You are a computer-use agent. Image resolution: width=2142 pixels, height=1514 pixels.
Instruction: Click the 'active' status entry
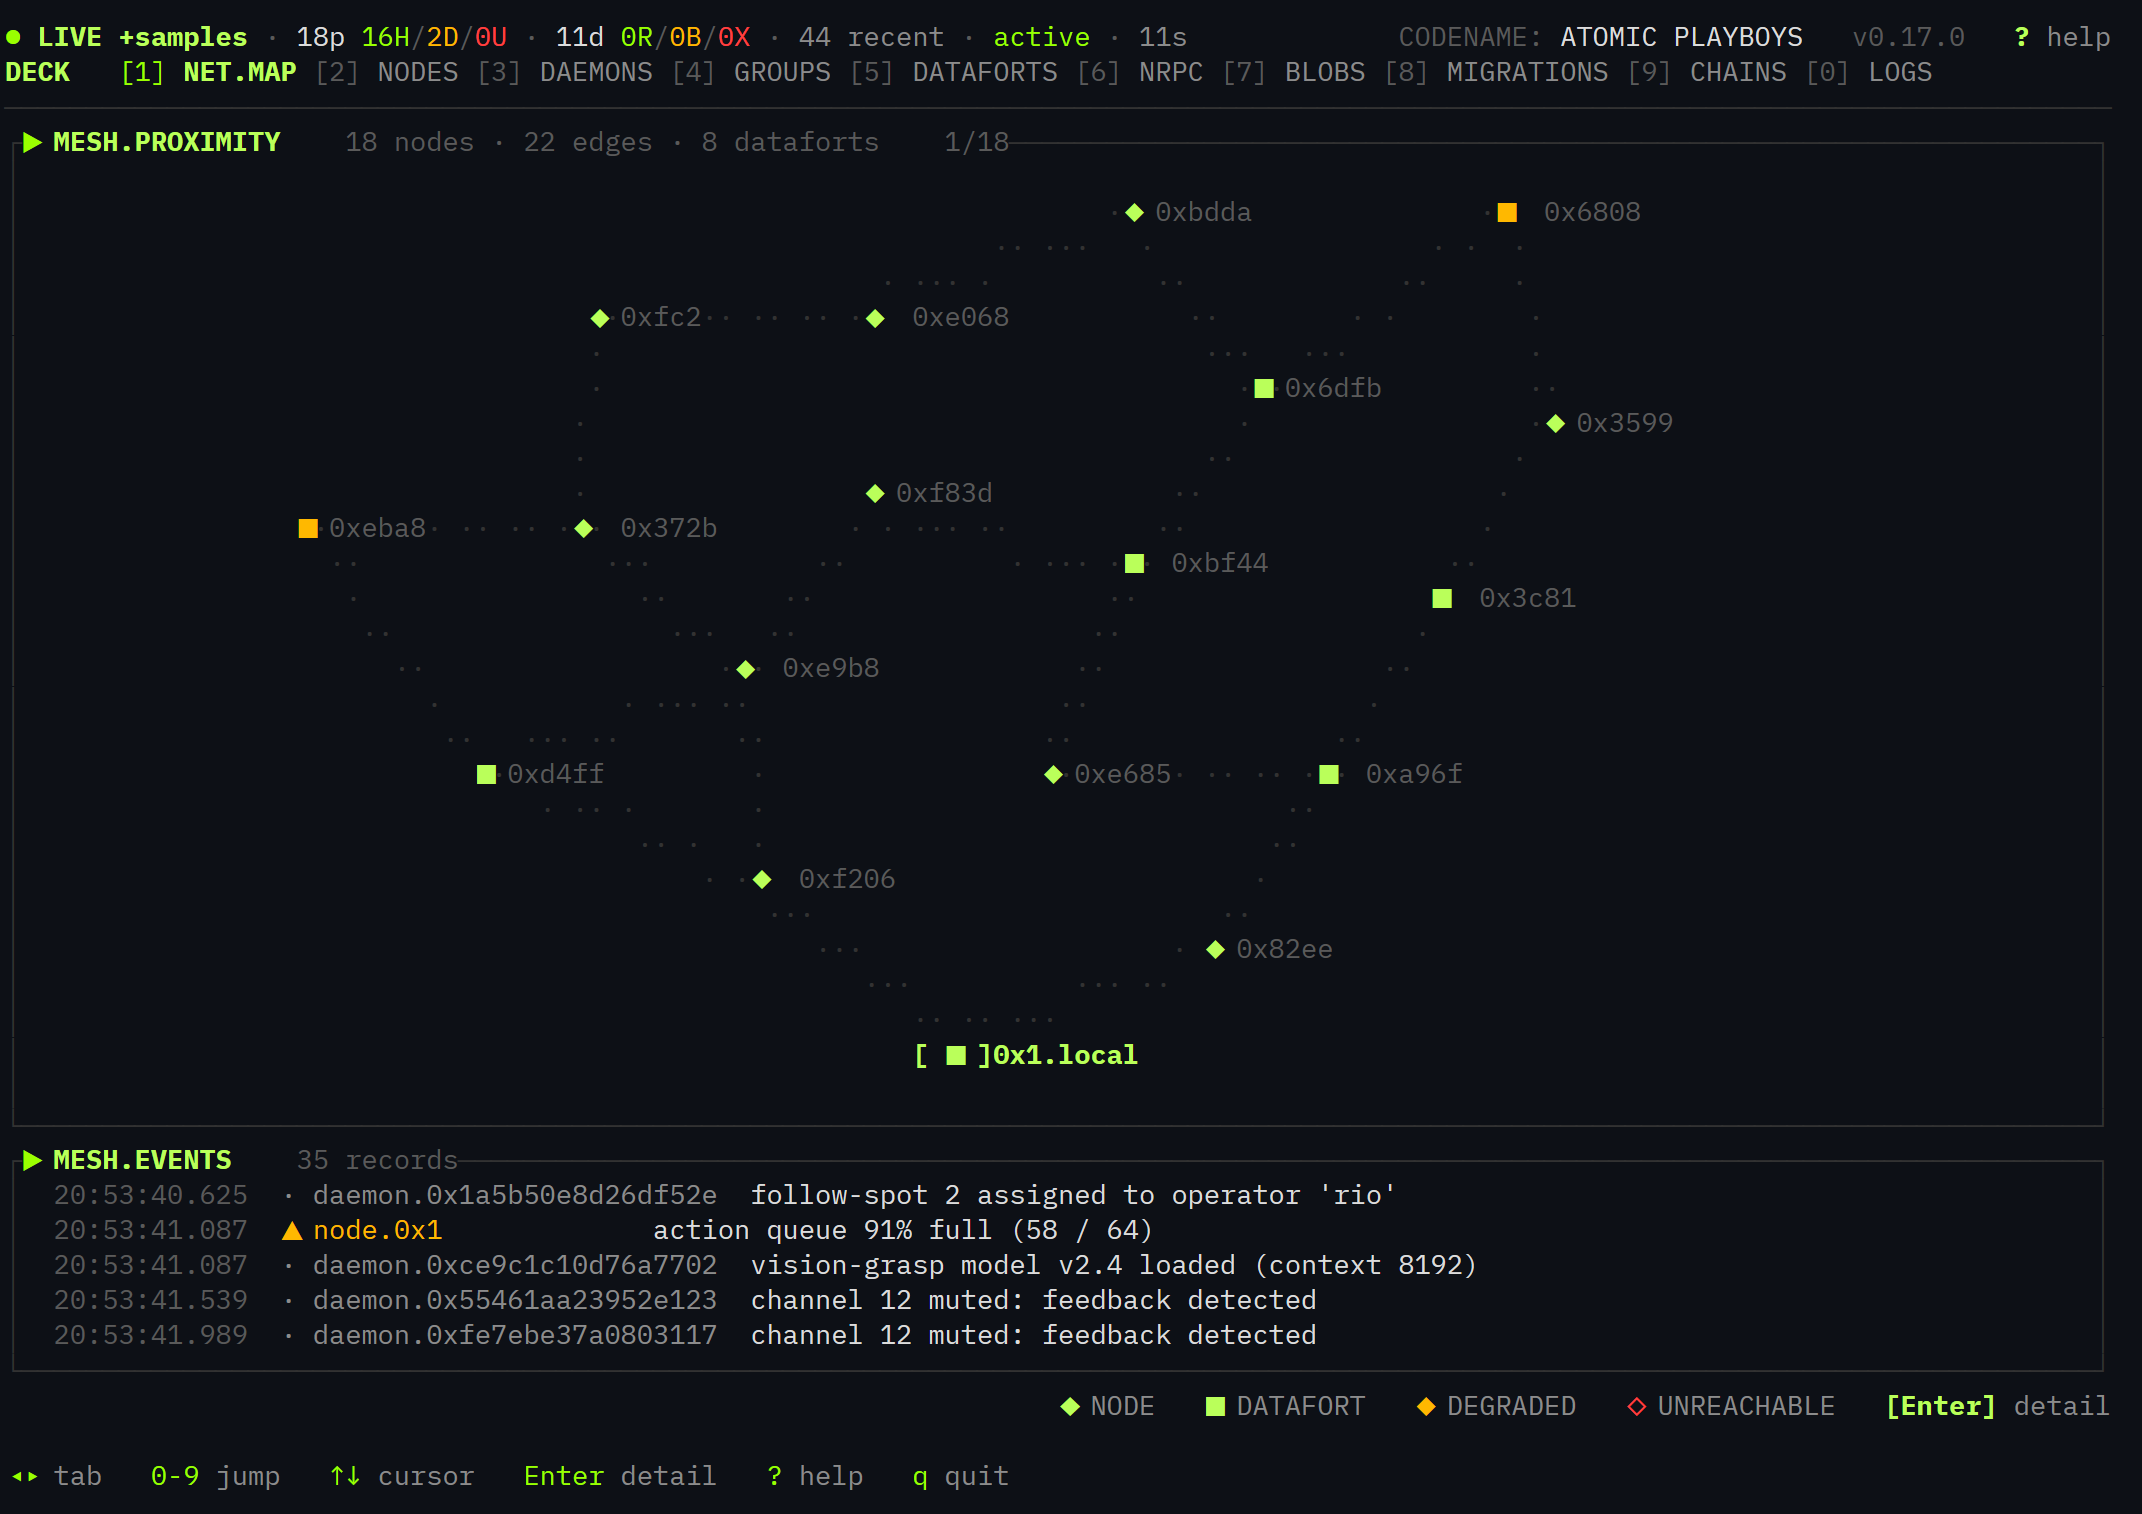coord(1041,37)
